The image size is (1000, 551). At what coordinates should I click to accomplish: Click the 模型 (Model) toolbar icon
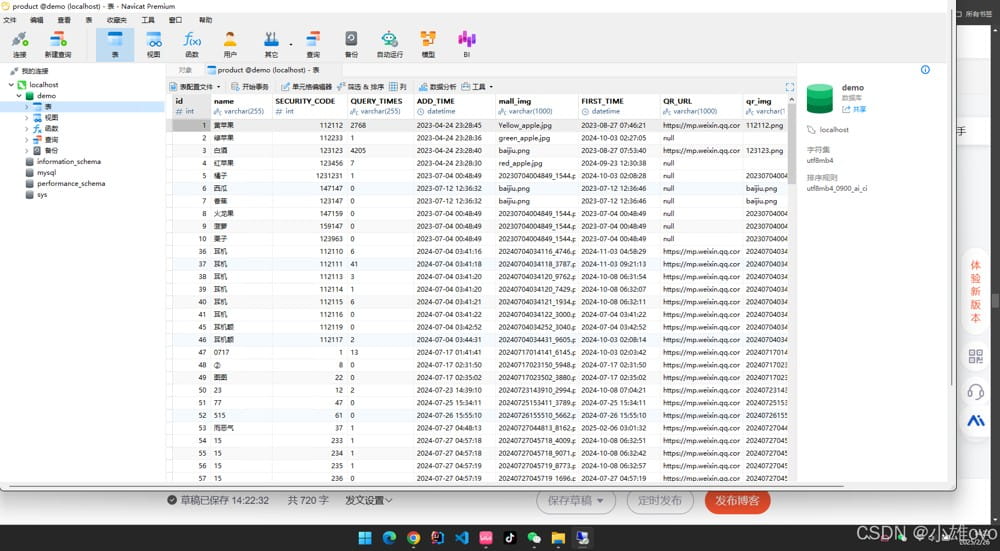click(428, 43)
